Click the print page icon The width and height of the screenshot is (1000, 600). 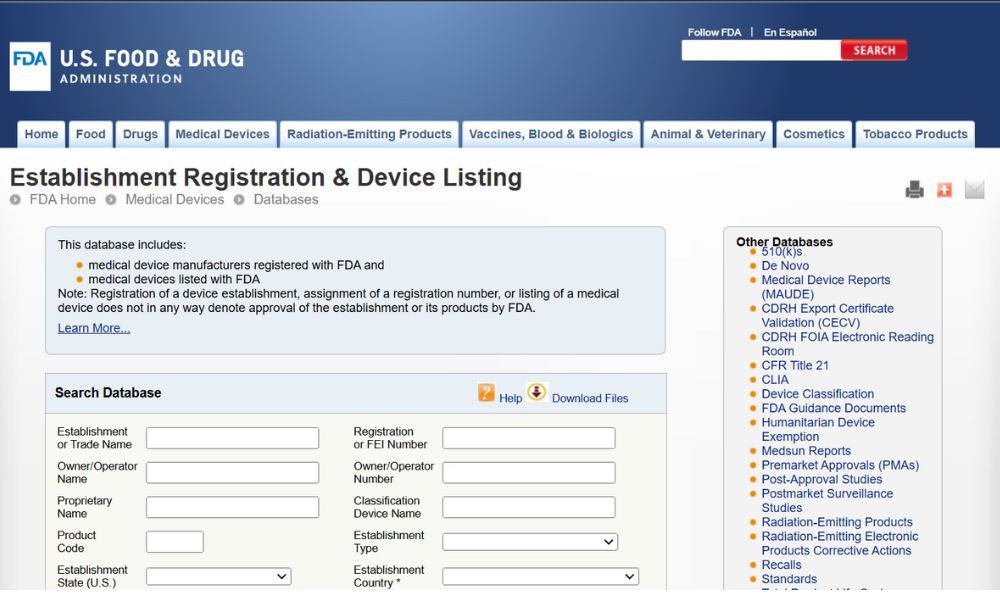pyautogui.click(x=915, y=189)
